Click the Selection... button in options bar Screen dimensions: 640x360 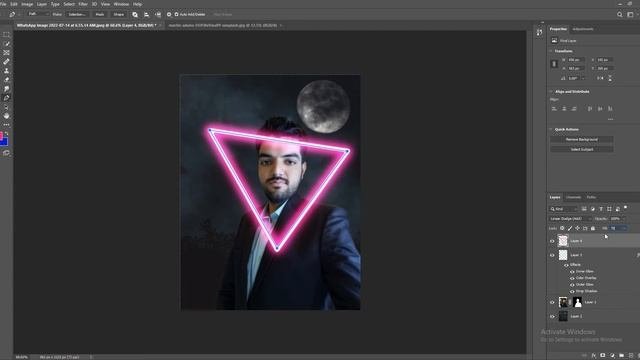[x=77, y=14]
